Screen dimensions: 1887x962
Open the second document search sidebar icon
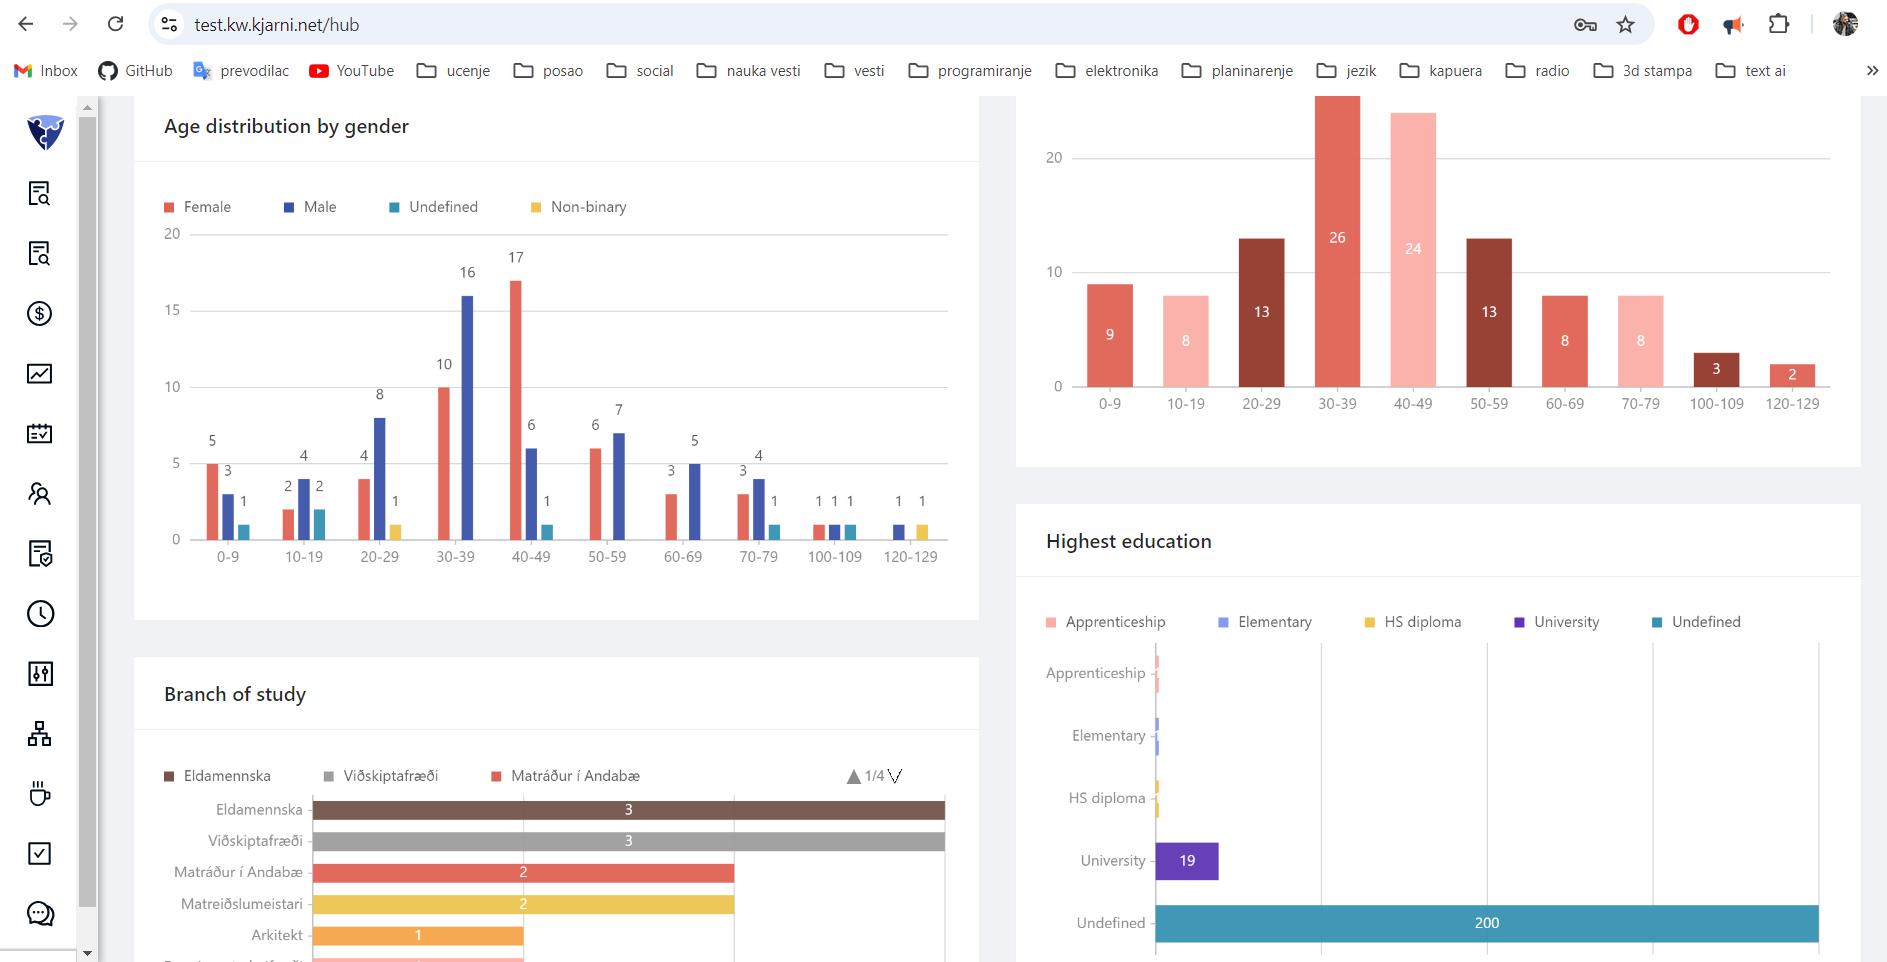[x=39, y=253]
